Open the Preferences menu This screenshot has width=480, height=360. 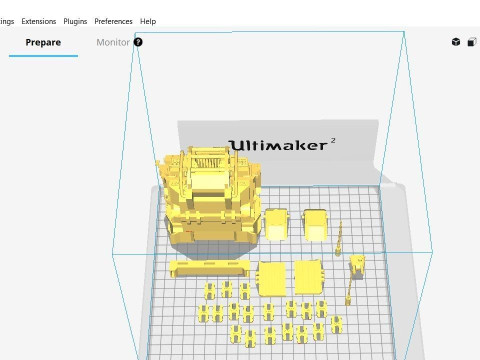point(113,21)
